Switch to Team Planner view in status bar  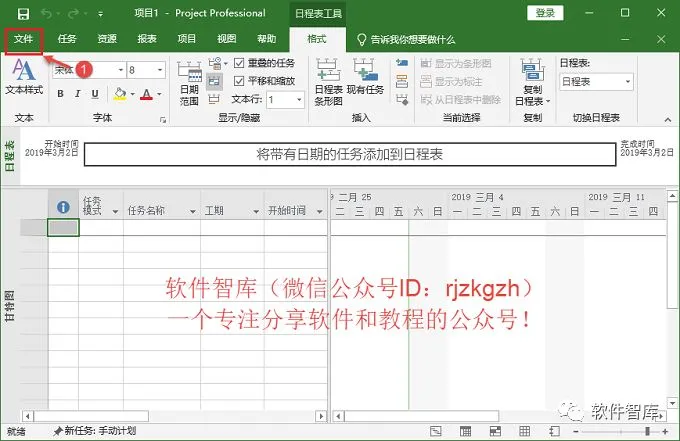[x=495, y=431]
